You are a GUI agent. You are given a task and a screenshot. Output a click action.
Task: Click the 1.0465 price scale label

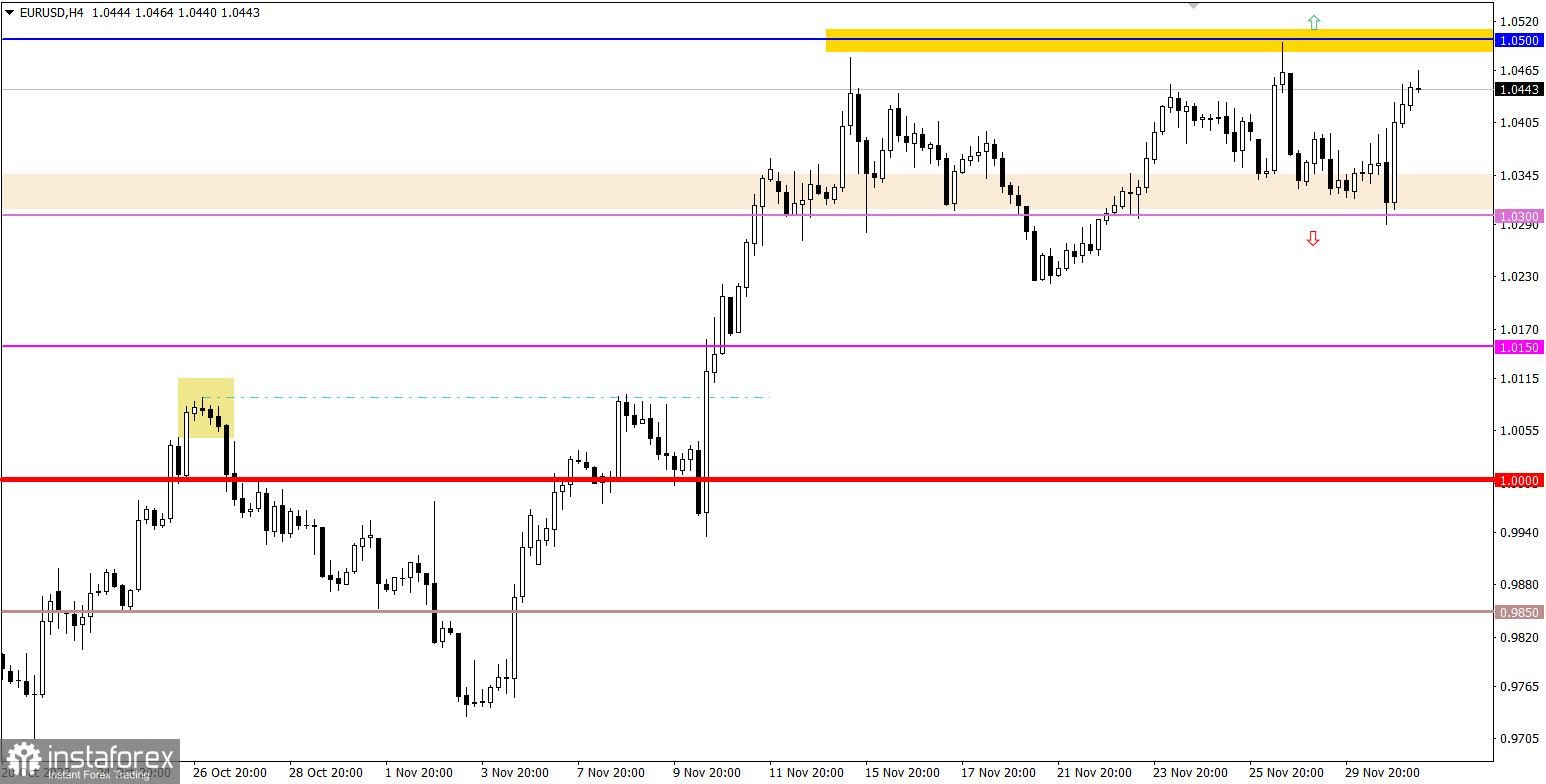coord(1520,71)
